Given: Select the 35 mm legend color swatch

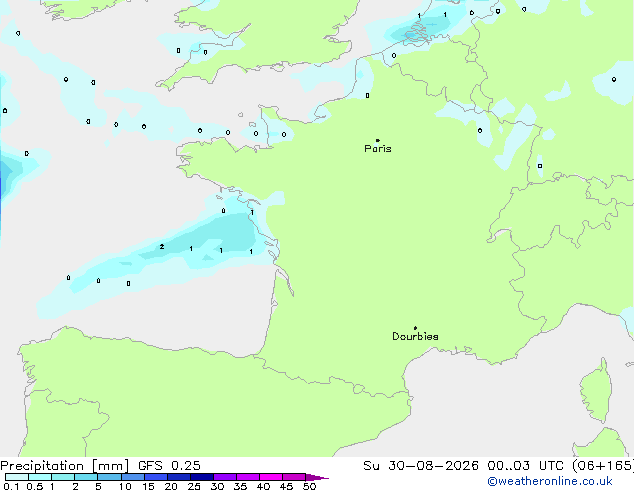Looking at the screenshot, I should (248, 477).
